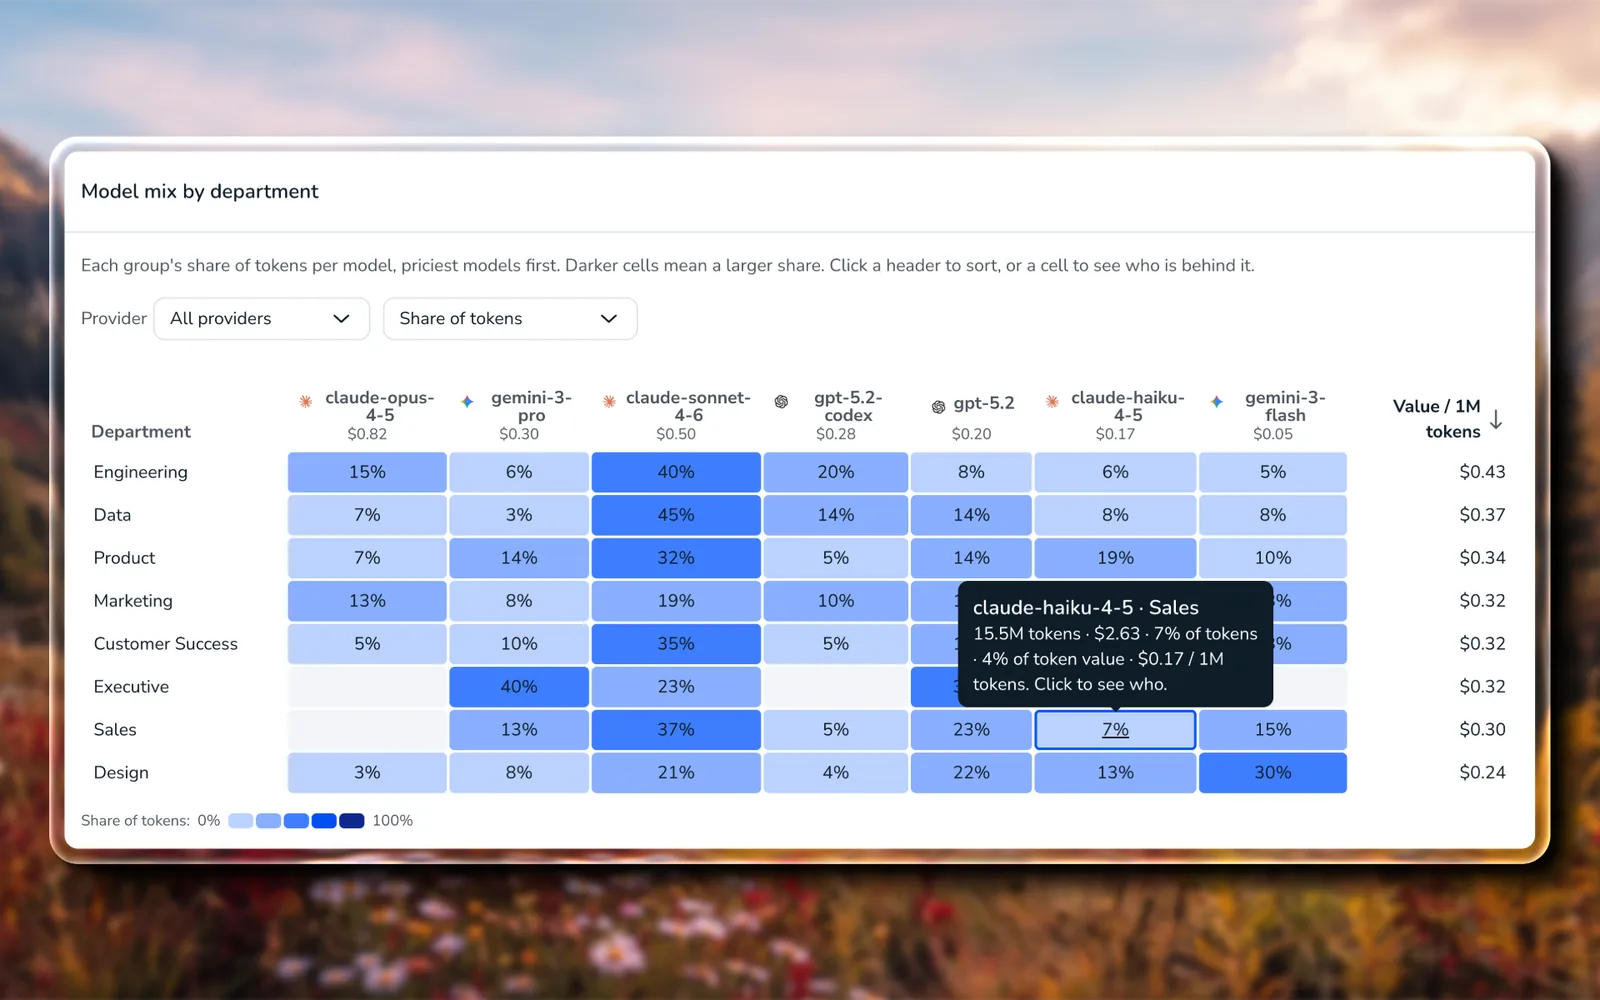Open Design claude-opus-4-5 3% cell
The image size is (1600, 1000).
click(367, 773)
